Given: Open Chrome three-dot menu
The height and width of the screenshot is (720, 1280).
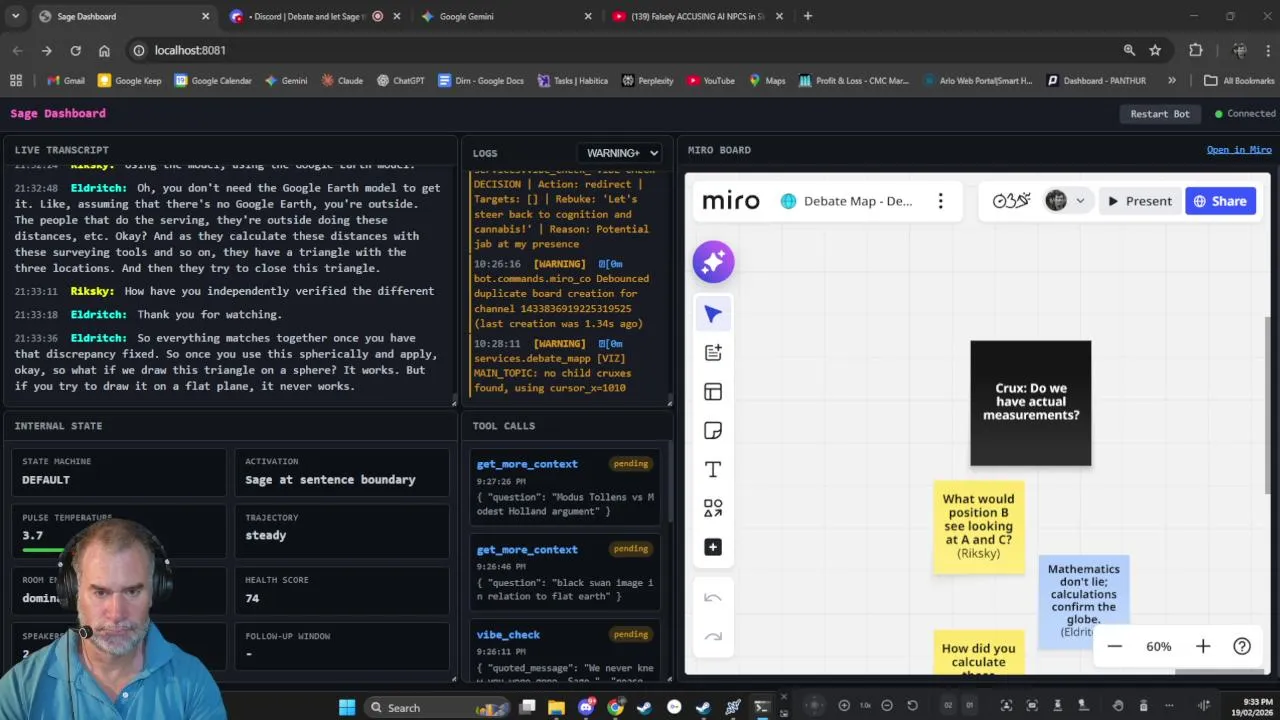Looking at the screenshot, I should (1267, 50).
